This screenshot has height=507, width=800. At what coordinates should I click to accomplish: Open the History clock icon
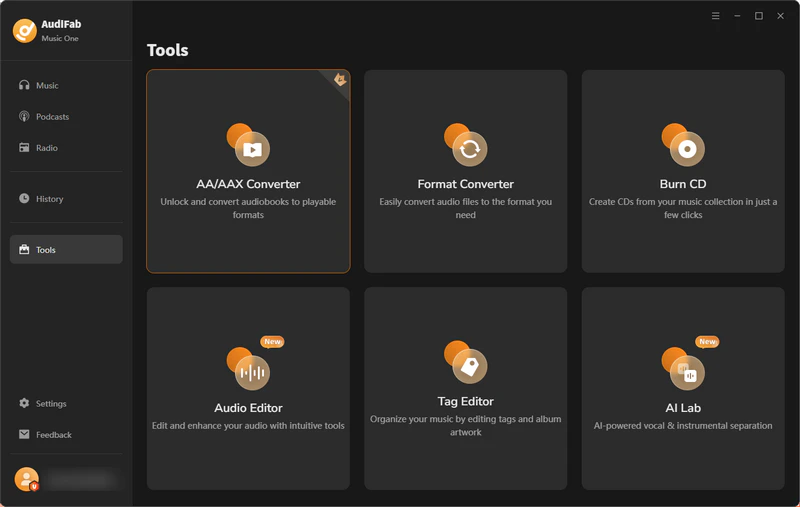(x=24, y=198)
